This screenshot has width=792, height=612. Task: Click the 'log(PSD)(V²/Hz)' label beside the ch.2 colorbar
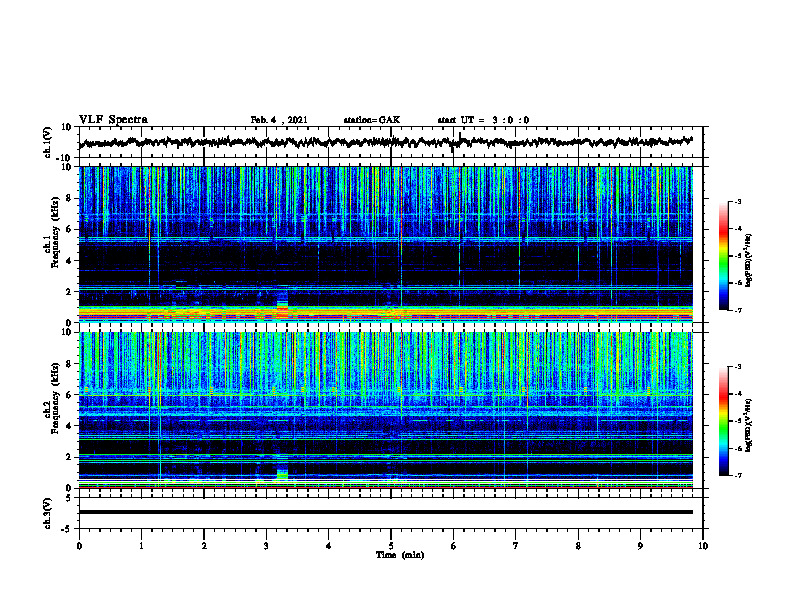749,425
